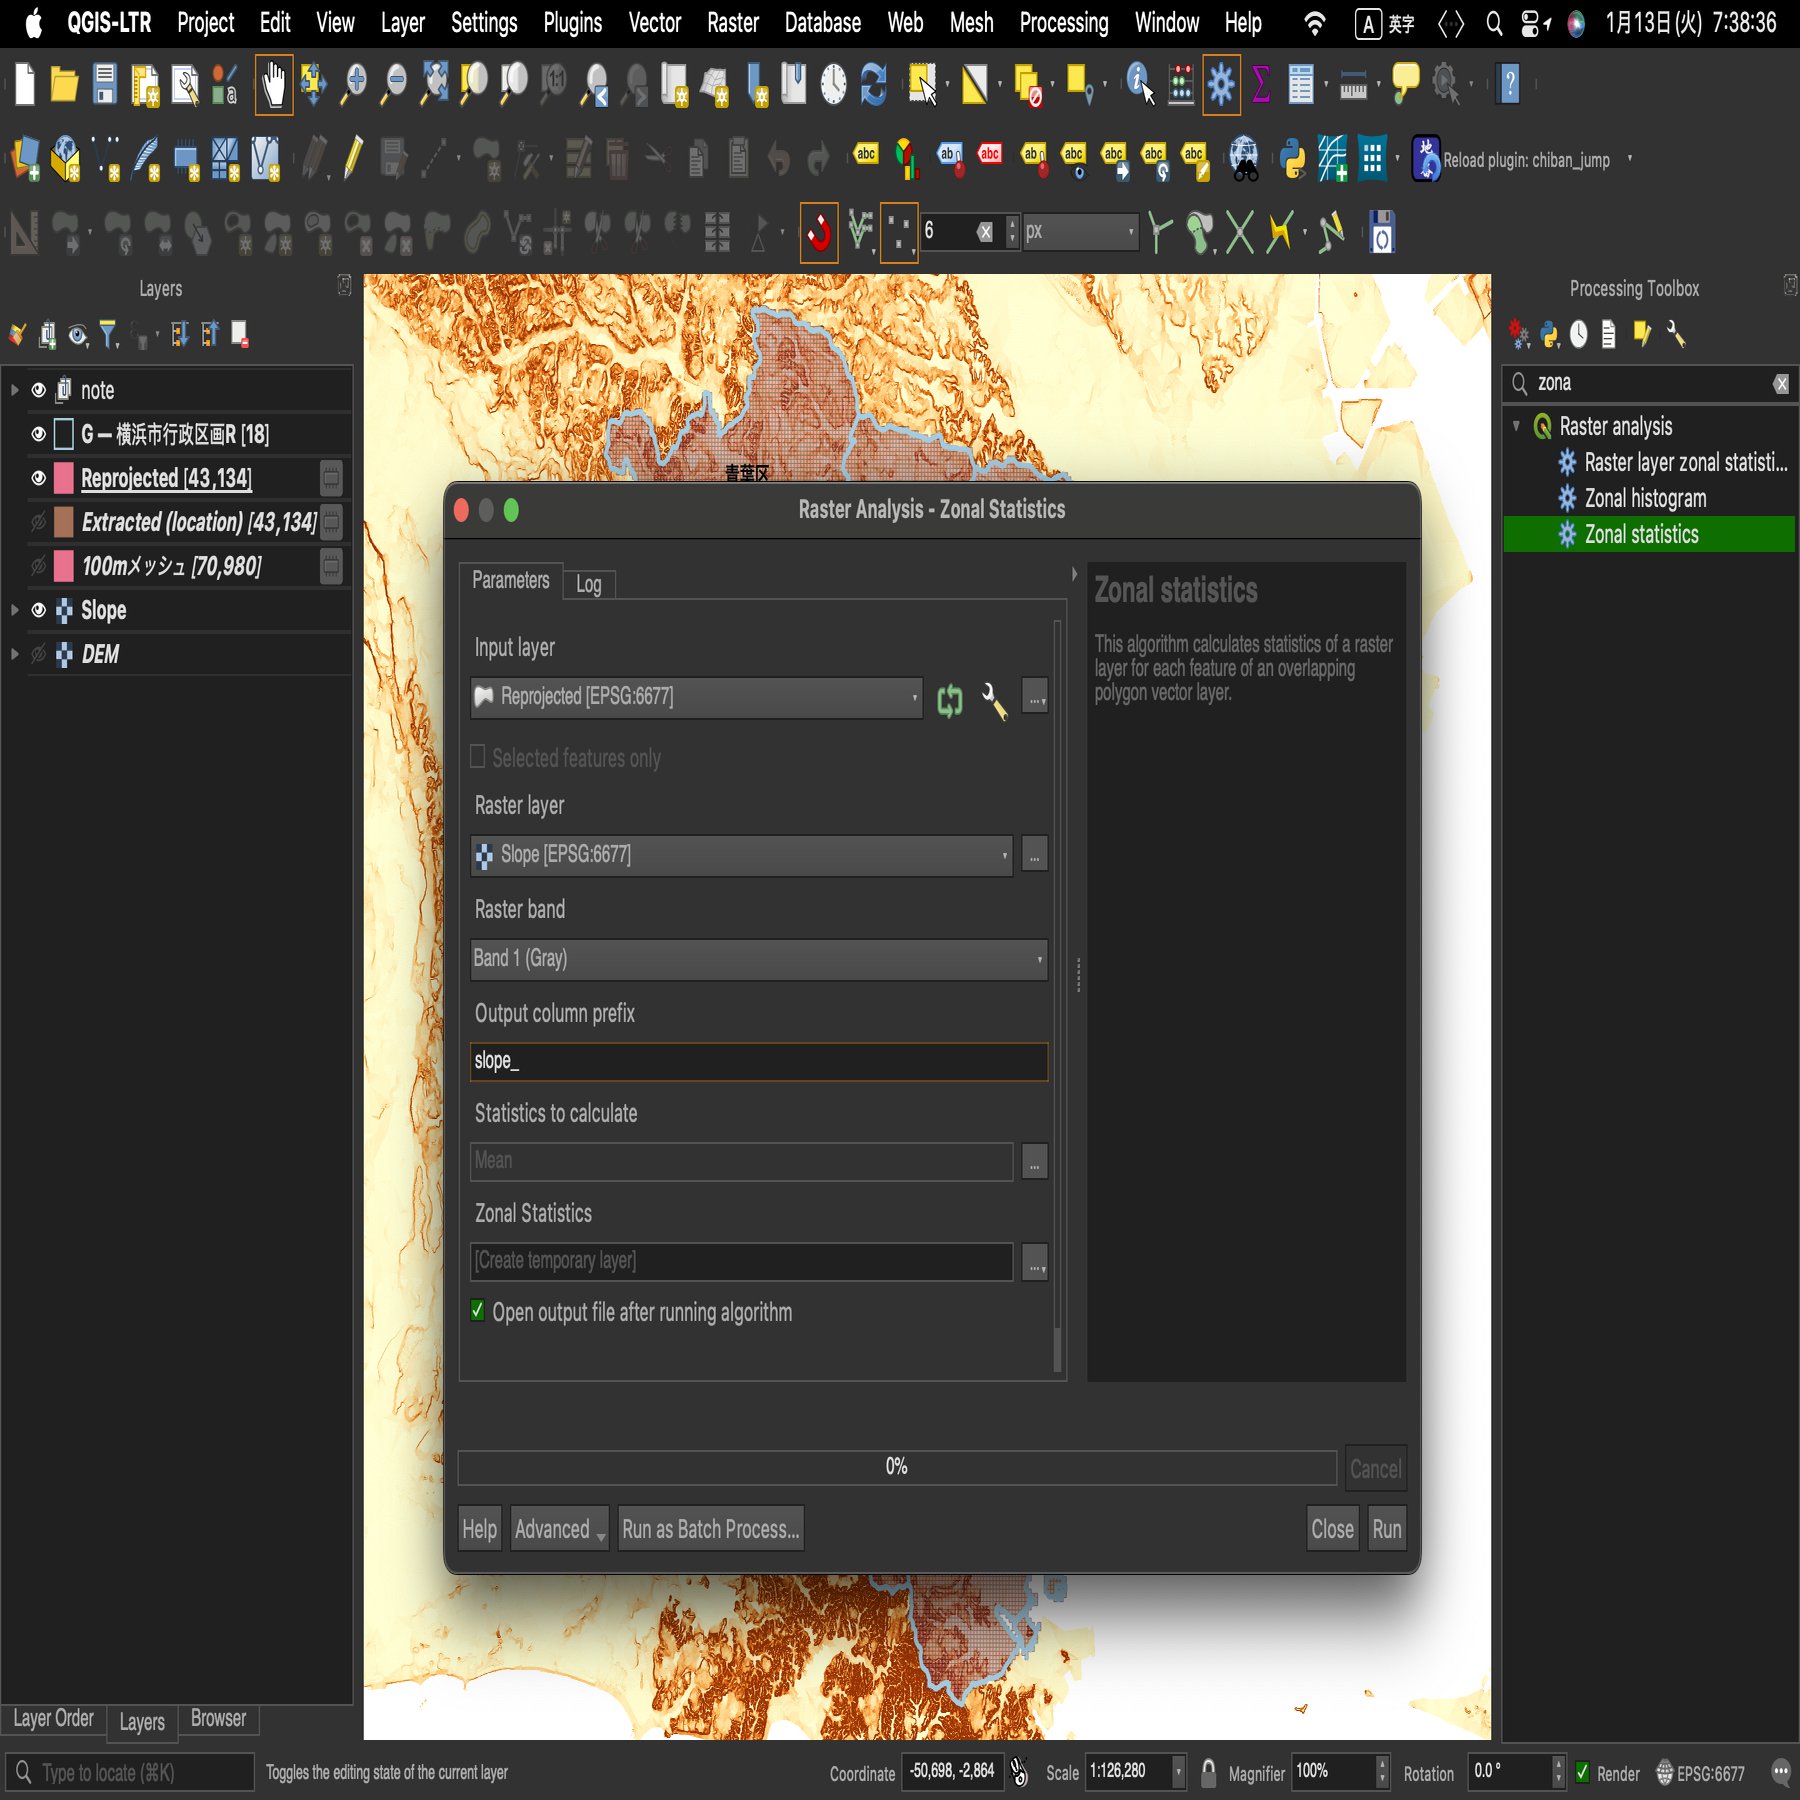The image size is (1800, 1800).
Task: Open the Vector menu
Action: (655, 23)
